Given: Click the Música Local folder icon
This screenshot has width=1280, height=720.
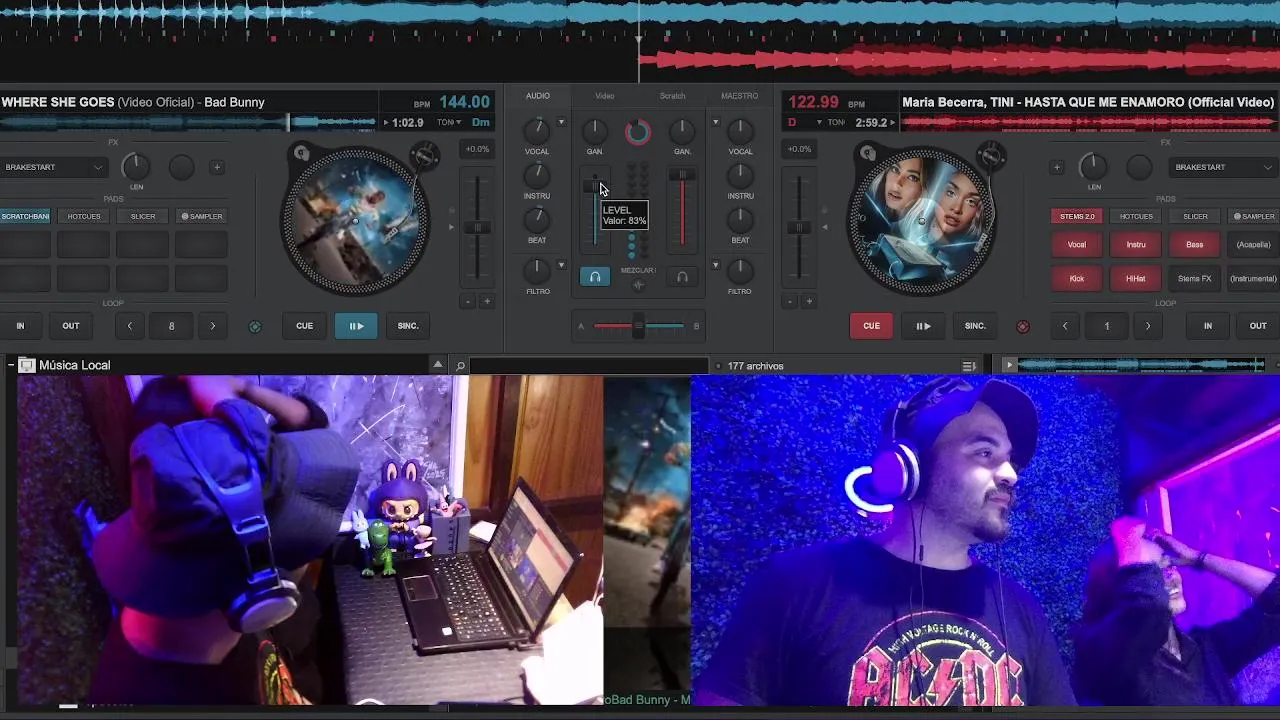Looking at the screenshot, I should click(27, 366).
